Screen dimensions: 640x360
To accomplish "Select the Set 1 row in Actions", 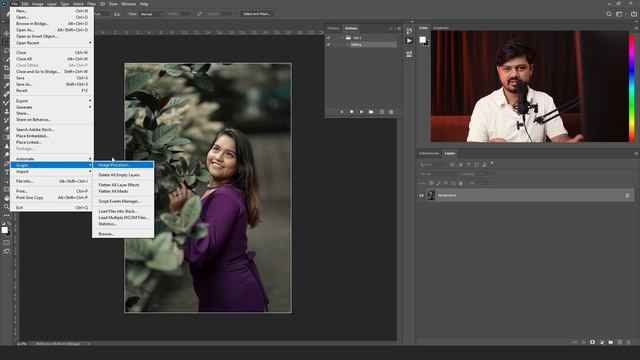I will point(361,38).
